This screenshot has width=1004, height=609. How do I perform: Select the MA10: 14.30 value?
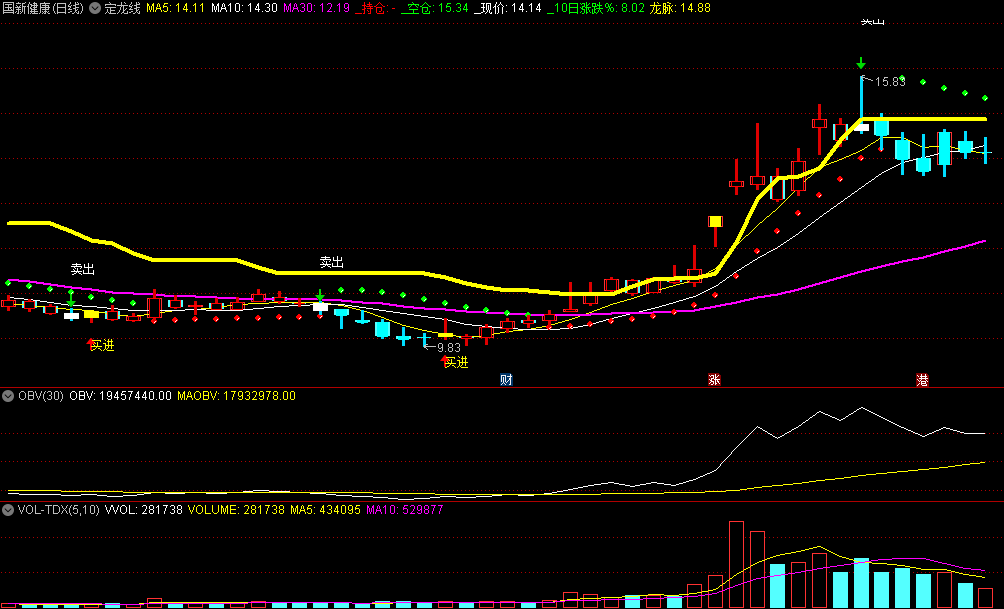pyautogui.click(x=244, y=8)
